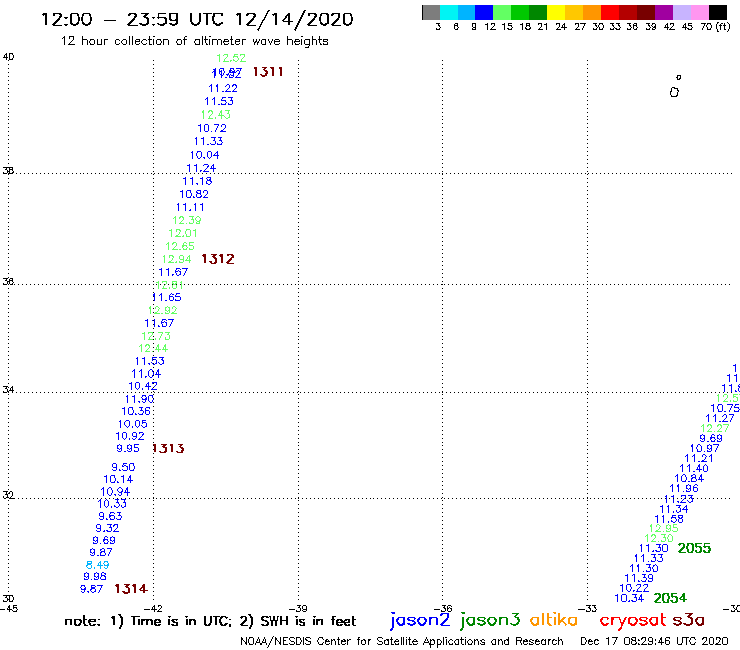
Task: Click the wave height value 11.24
Action: point(201,168)
